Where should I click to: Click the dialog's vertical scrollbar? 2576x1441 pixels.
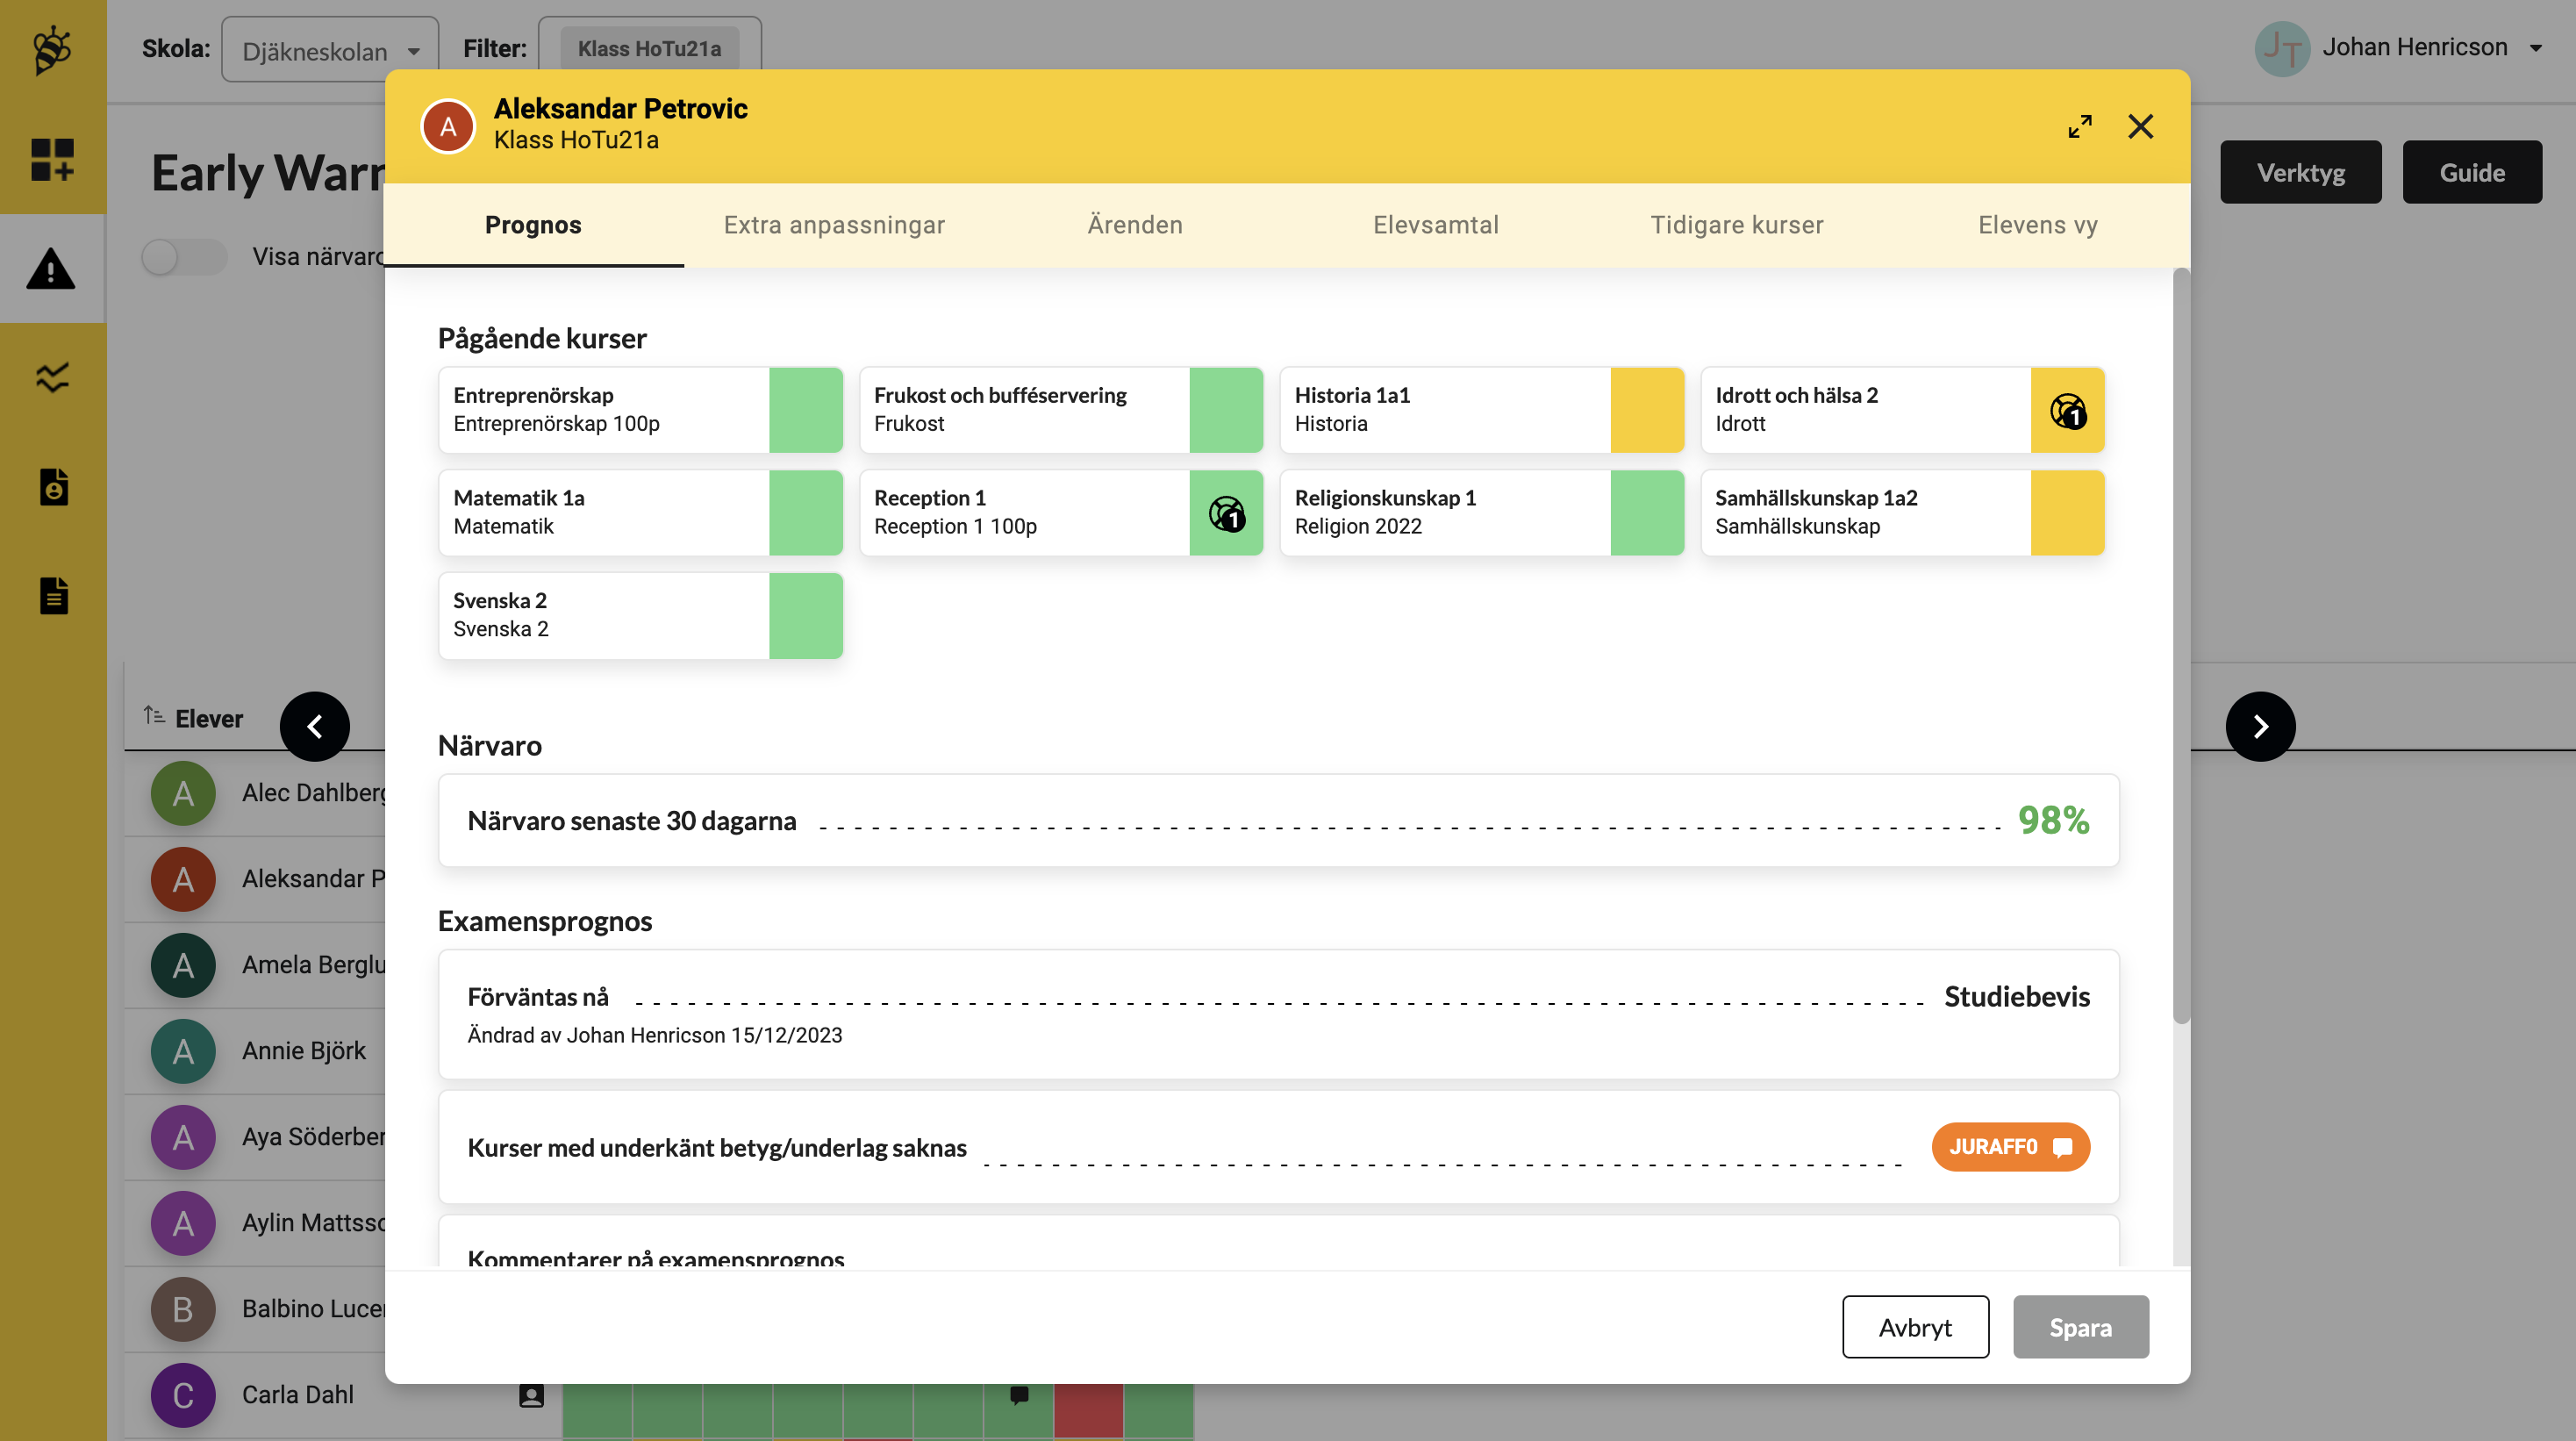click(x=2180, y=645)
